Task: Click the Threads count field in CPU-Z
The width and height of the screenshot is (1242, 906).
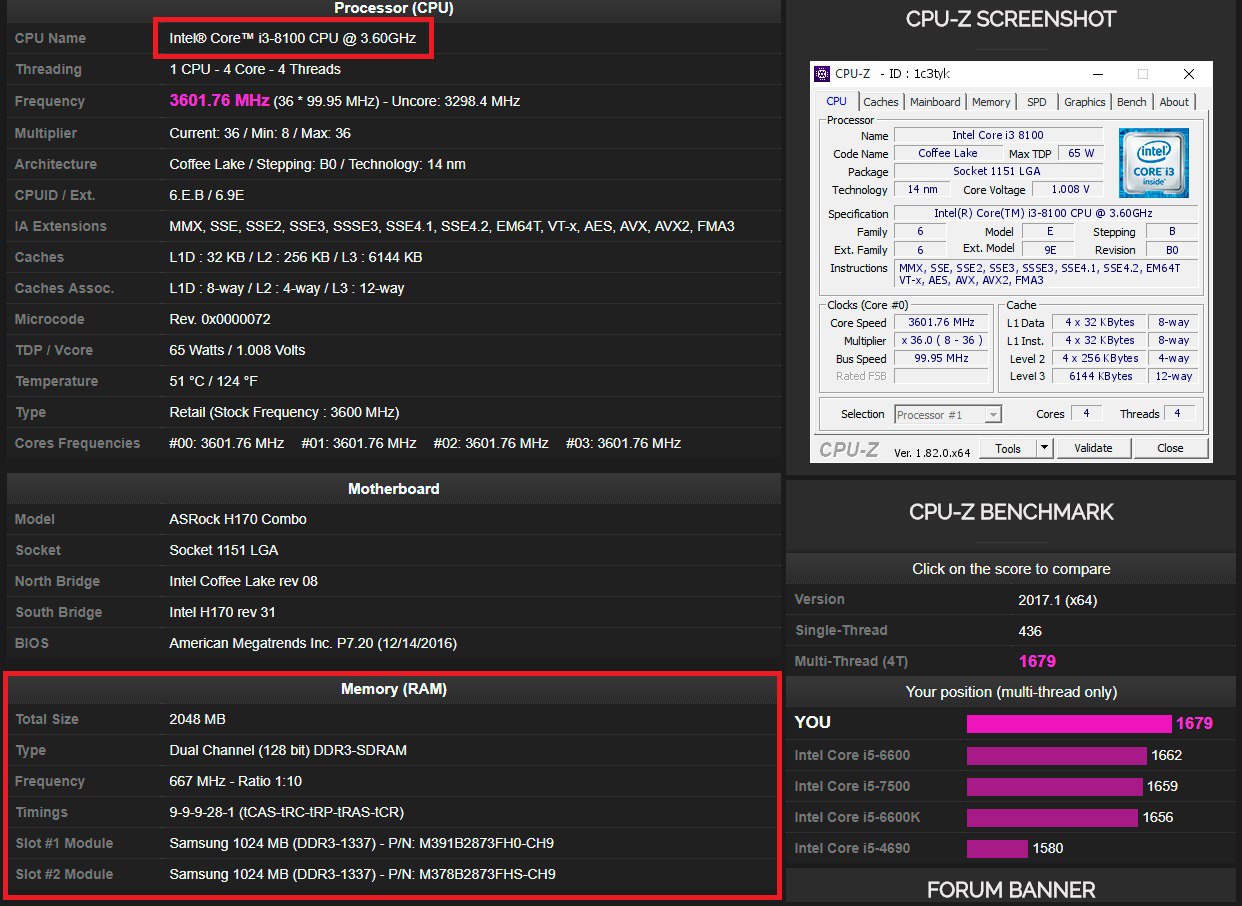Action: click(1178, 413)
